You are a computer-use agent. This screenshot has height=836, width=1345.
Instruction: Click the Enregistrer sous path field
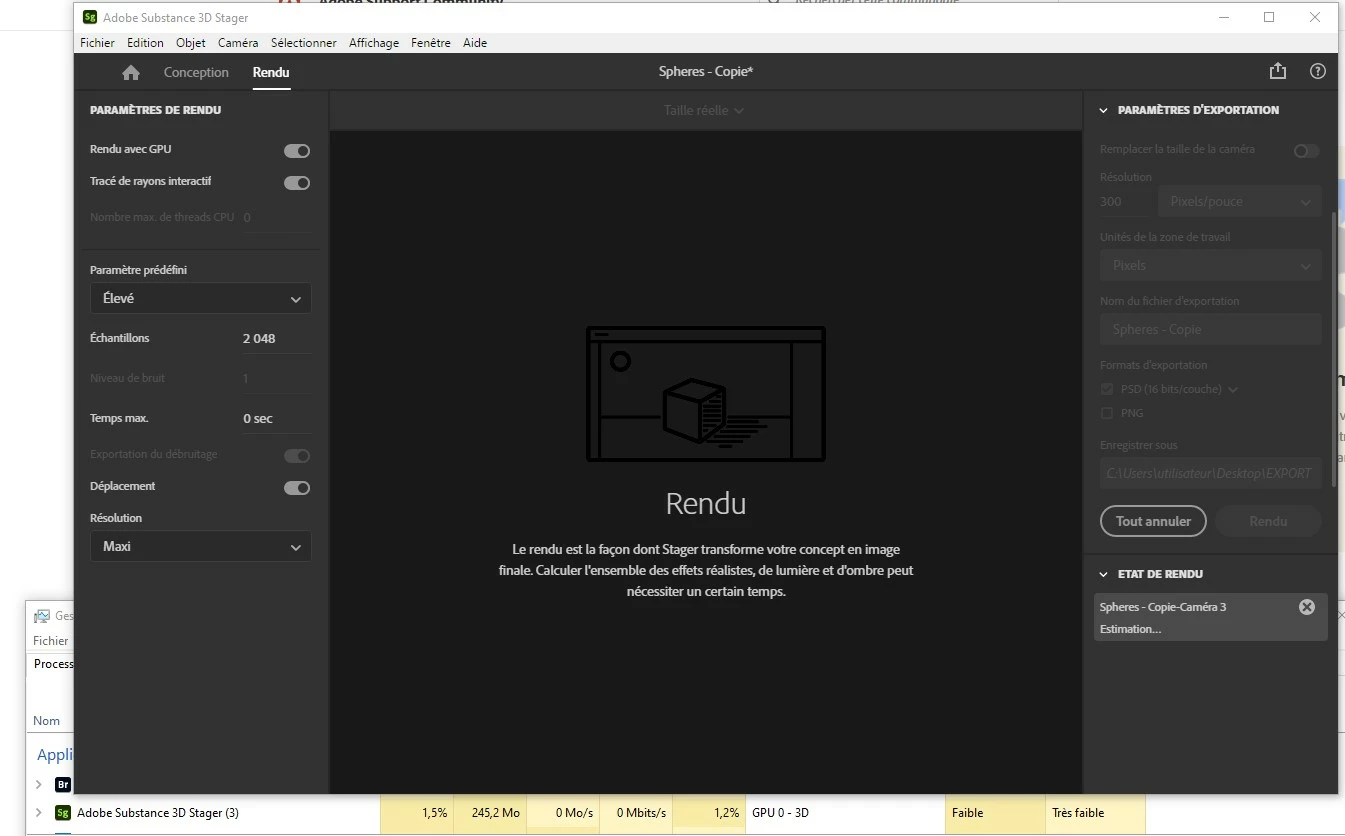point(1211,473)
